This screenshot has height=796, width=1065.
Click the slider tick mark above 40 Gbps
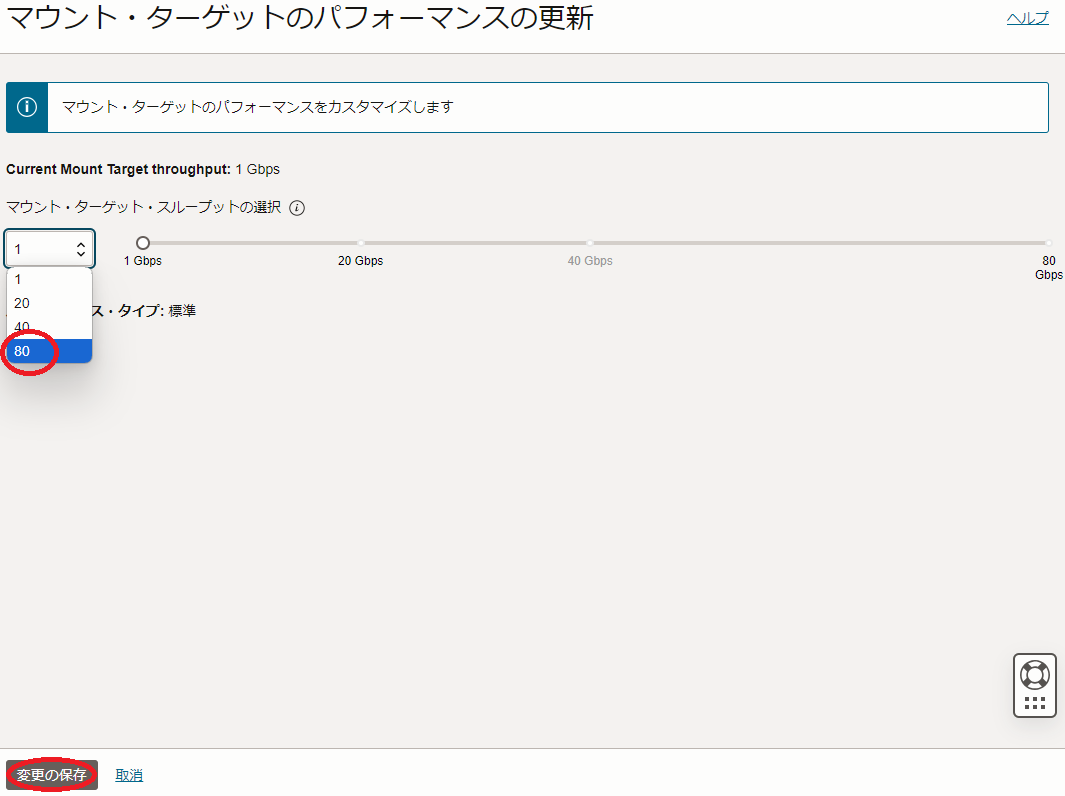(x=590, y=243)
